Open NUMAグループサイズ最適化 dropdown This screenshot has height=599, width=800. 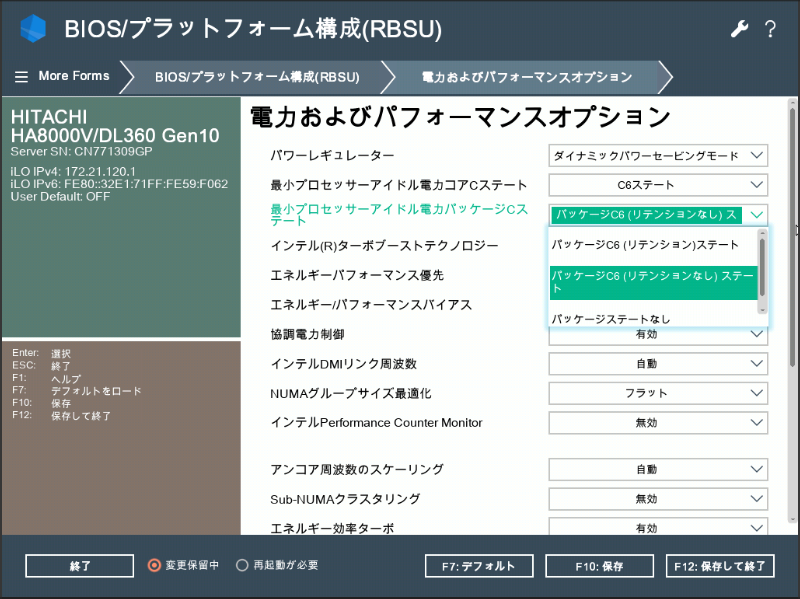pyautogui.click(x=658, y=393)
